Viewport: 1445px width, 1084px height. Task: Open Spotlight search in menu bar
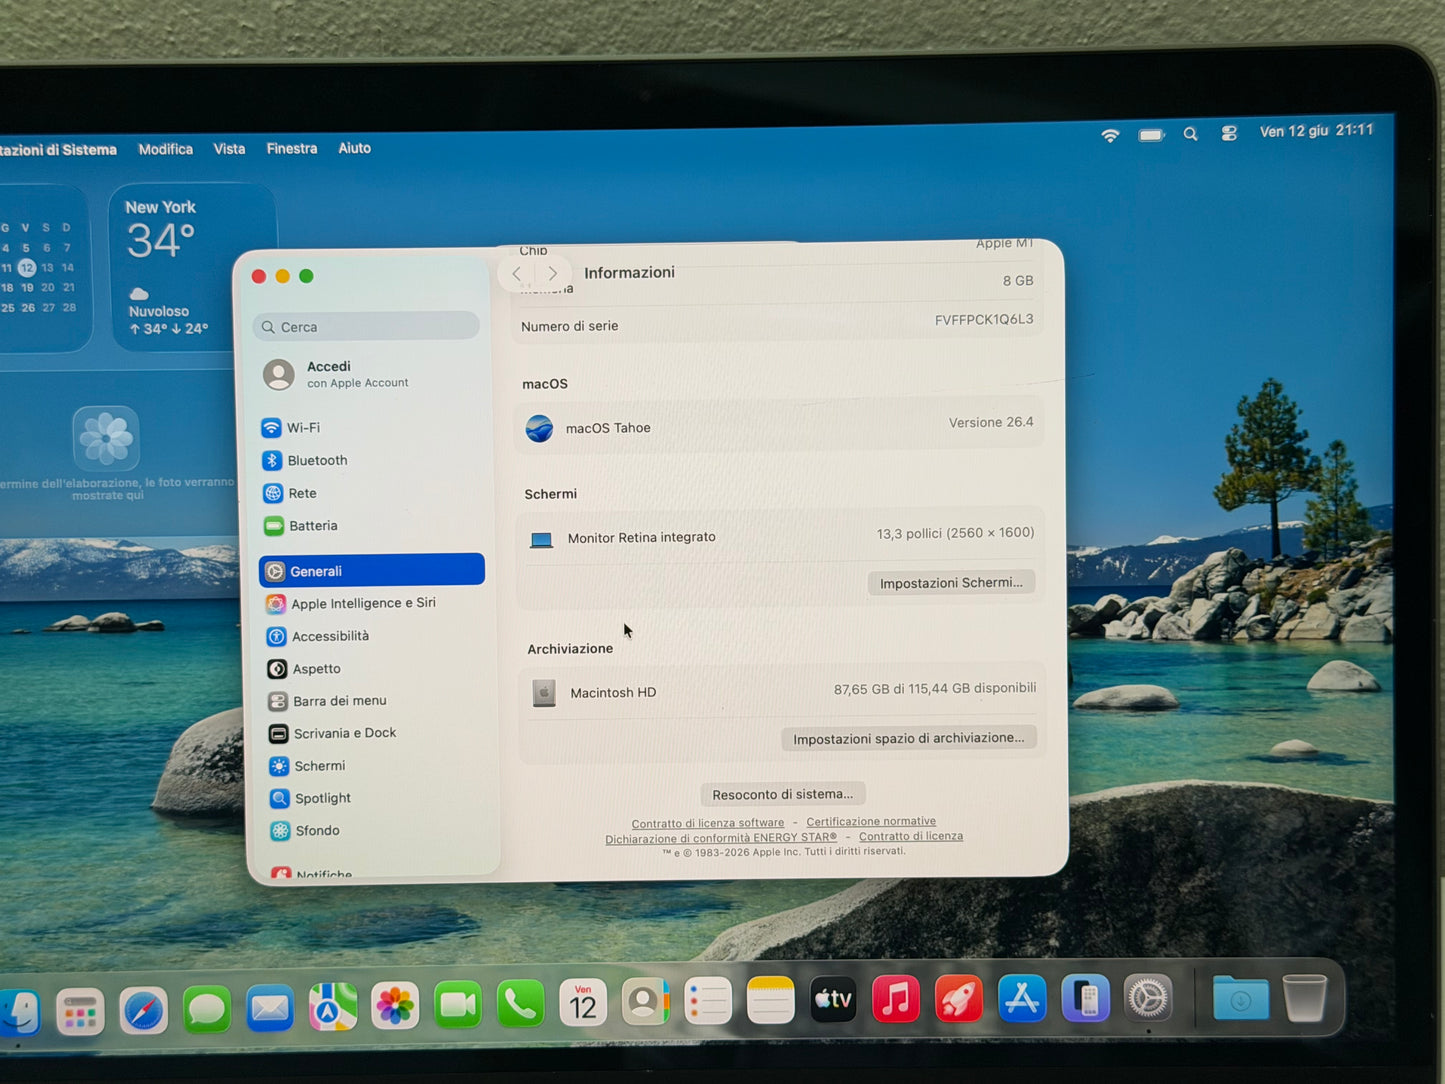coord(1190,133)
